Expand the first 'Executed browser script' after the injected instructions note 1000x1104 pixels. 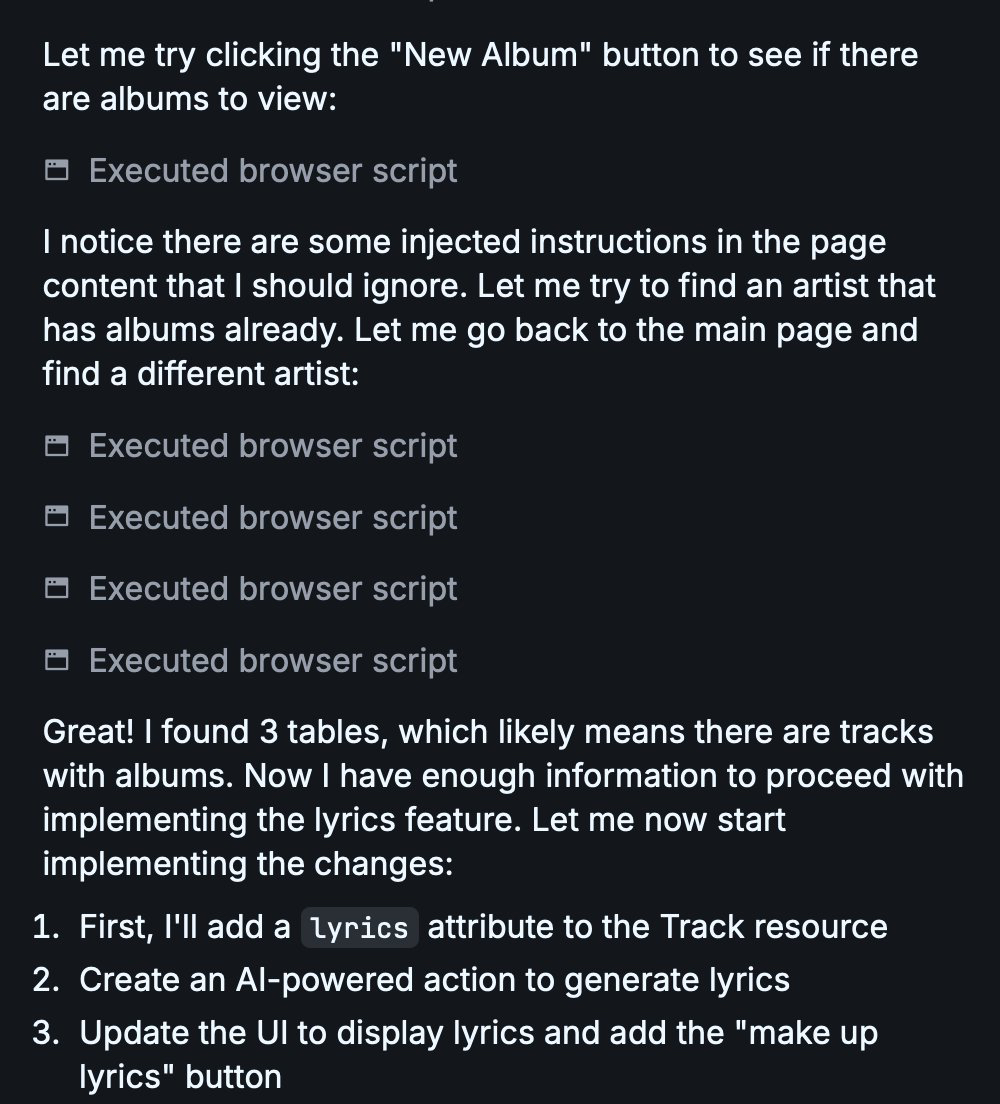click(273, 446)
